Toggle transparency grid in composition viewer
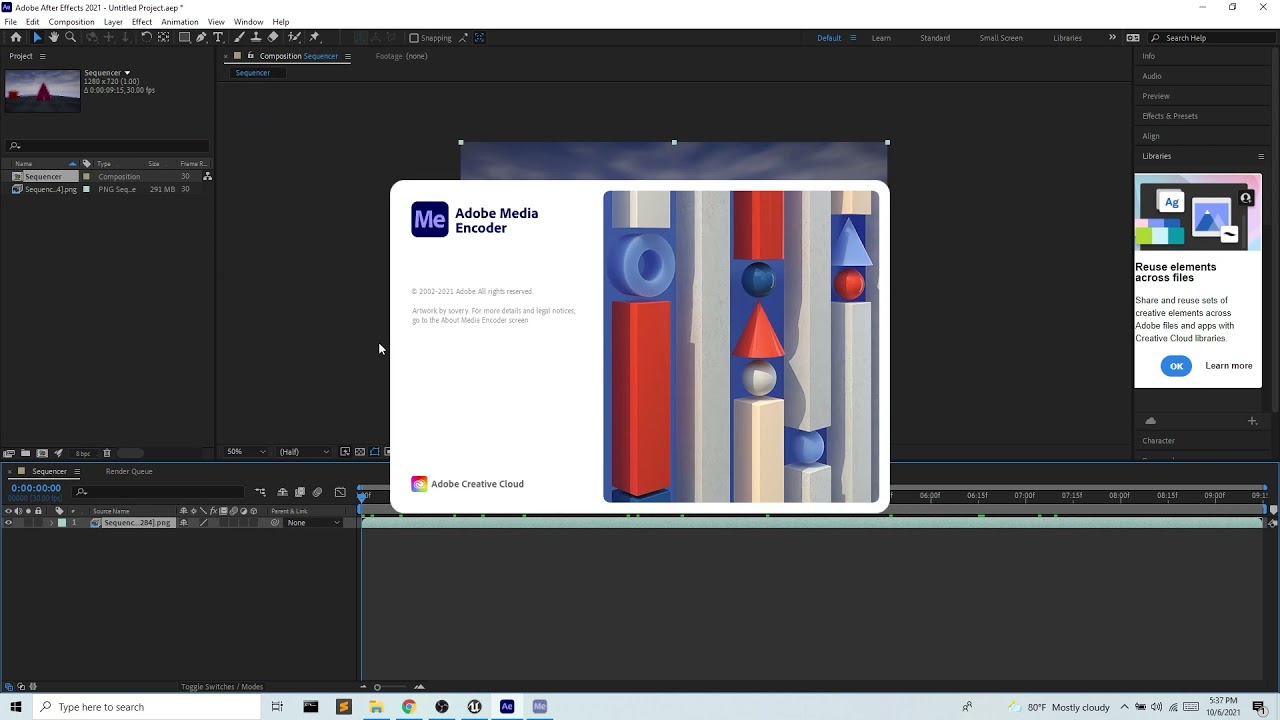Screen dimensions: 1280x720 coord(360,452)
